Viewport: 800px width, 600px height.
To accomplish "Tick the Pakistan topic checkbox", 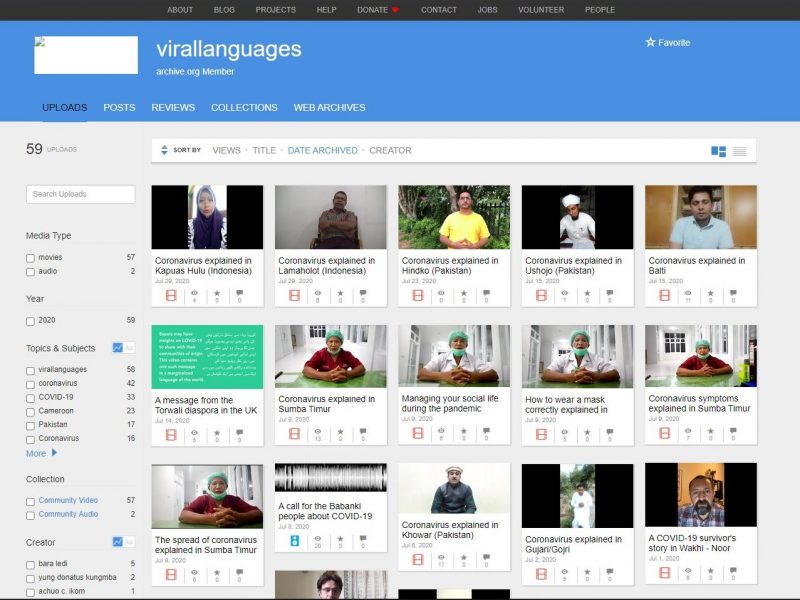I will [31, 424].
